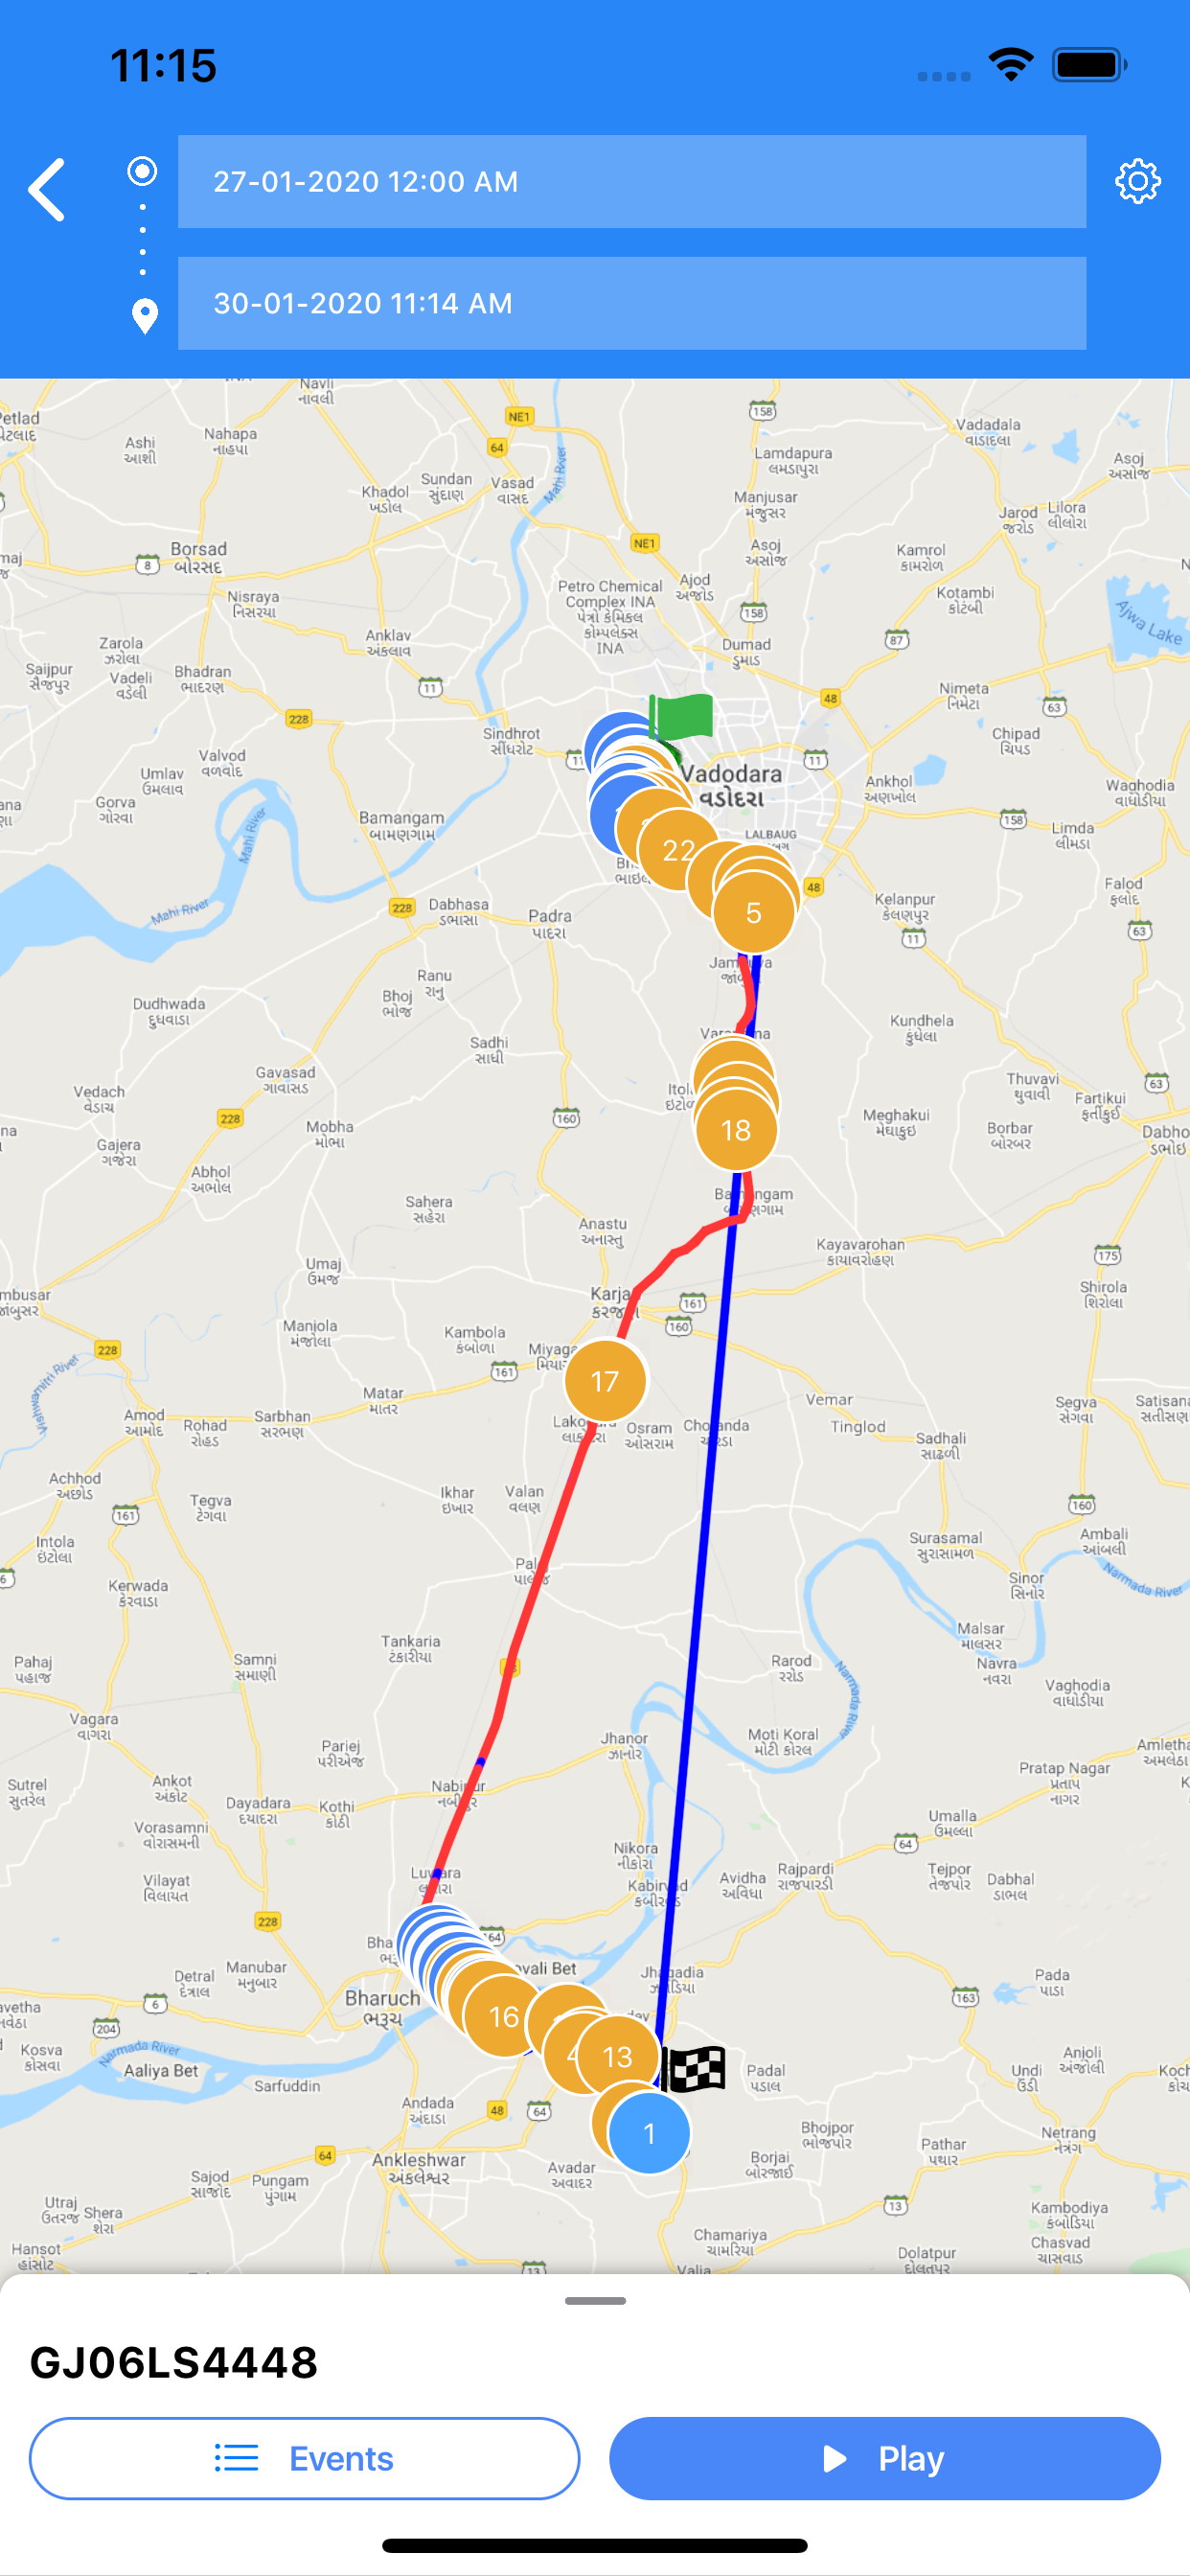Start route playback with Play
The image size is (1190, 2576).
[884, 2458]
